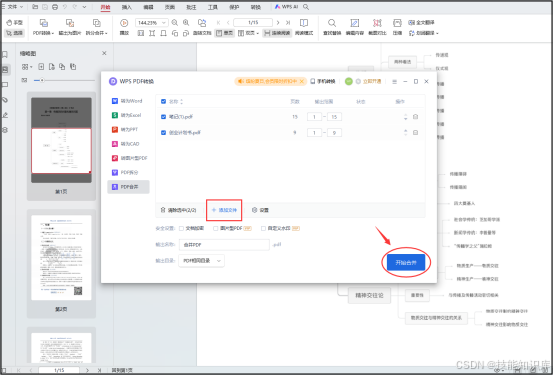Viewport: 554px width, 376px height.
Task: Open the 144.23% zoom level dropdown
Action: [x=164, y=23]
